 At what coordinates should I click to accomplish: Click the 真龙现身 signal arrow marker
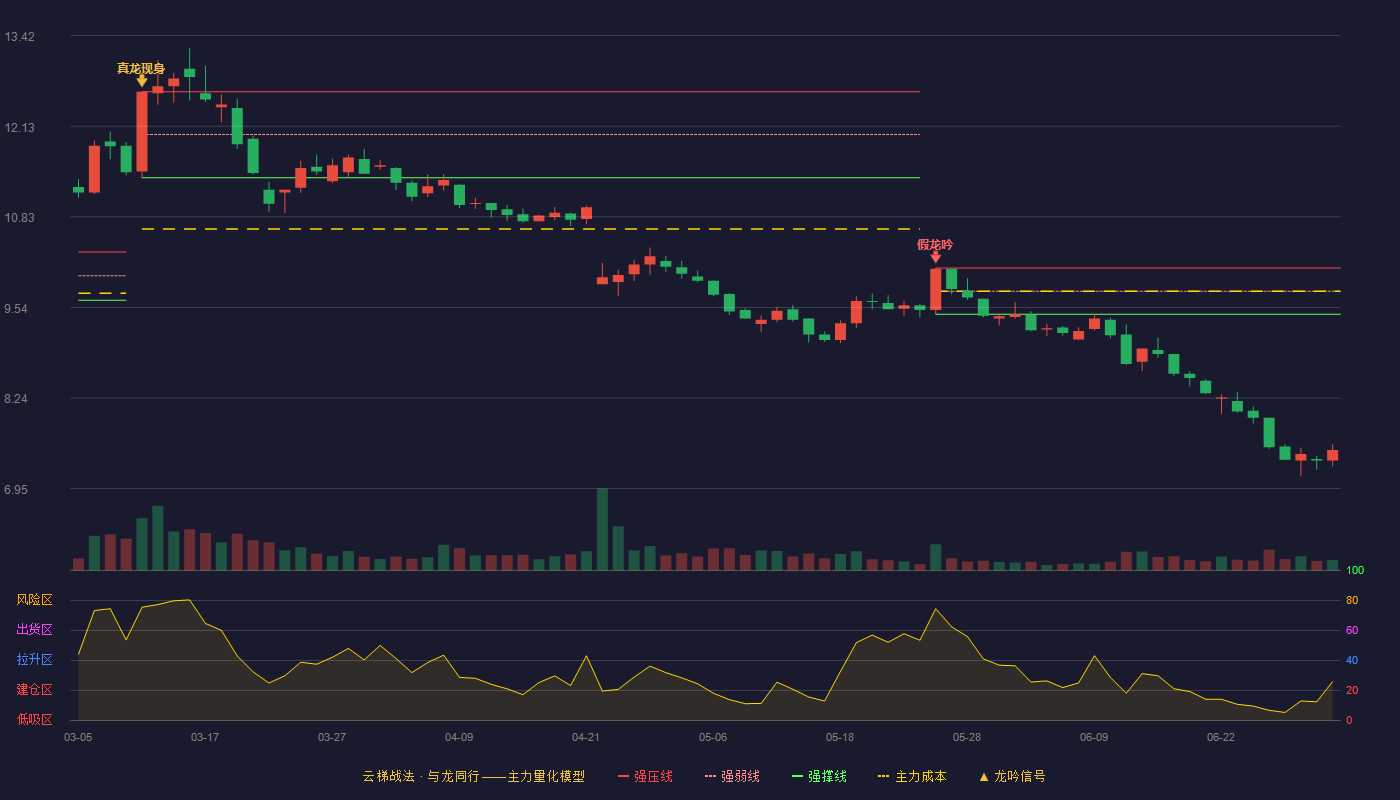(x=142, y=81)
